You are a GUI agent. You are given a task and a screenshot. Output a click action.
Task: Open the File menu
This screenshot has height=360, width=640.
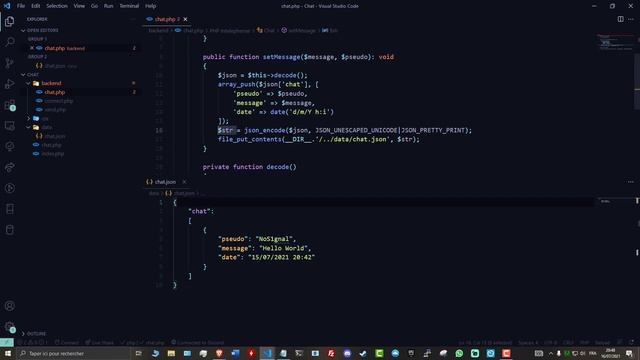[21, 6]
